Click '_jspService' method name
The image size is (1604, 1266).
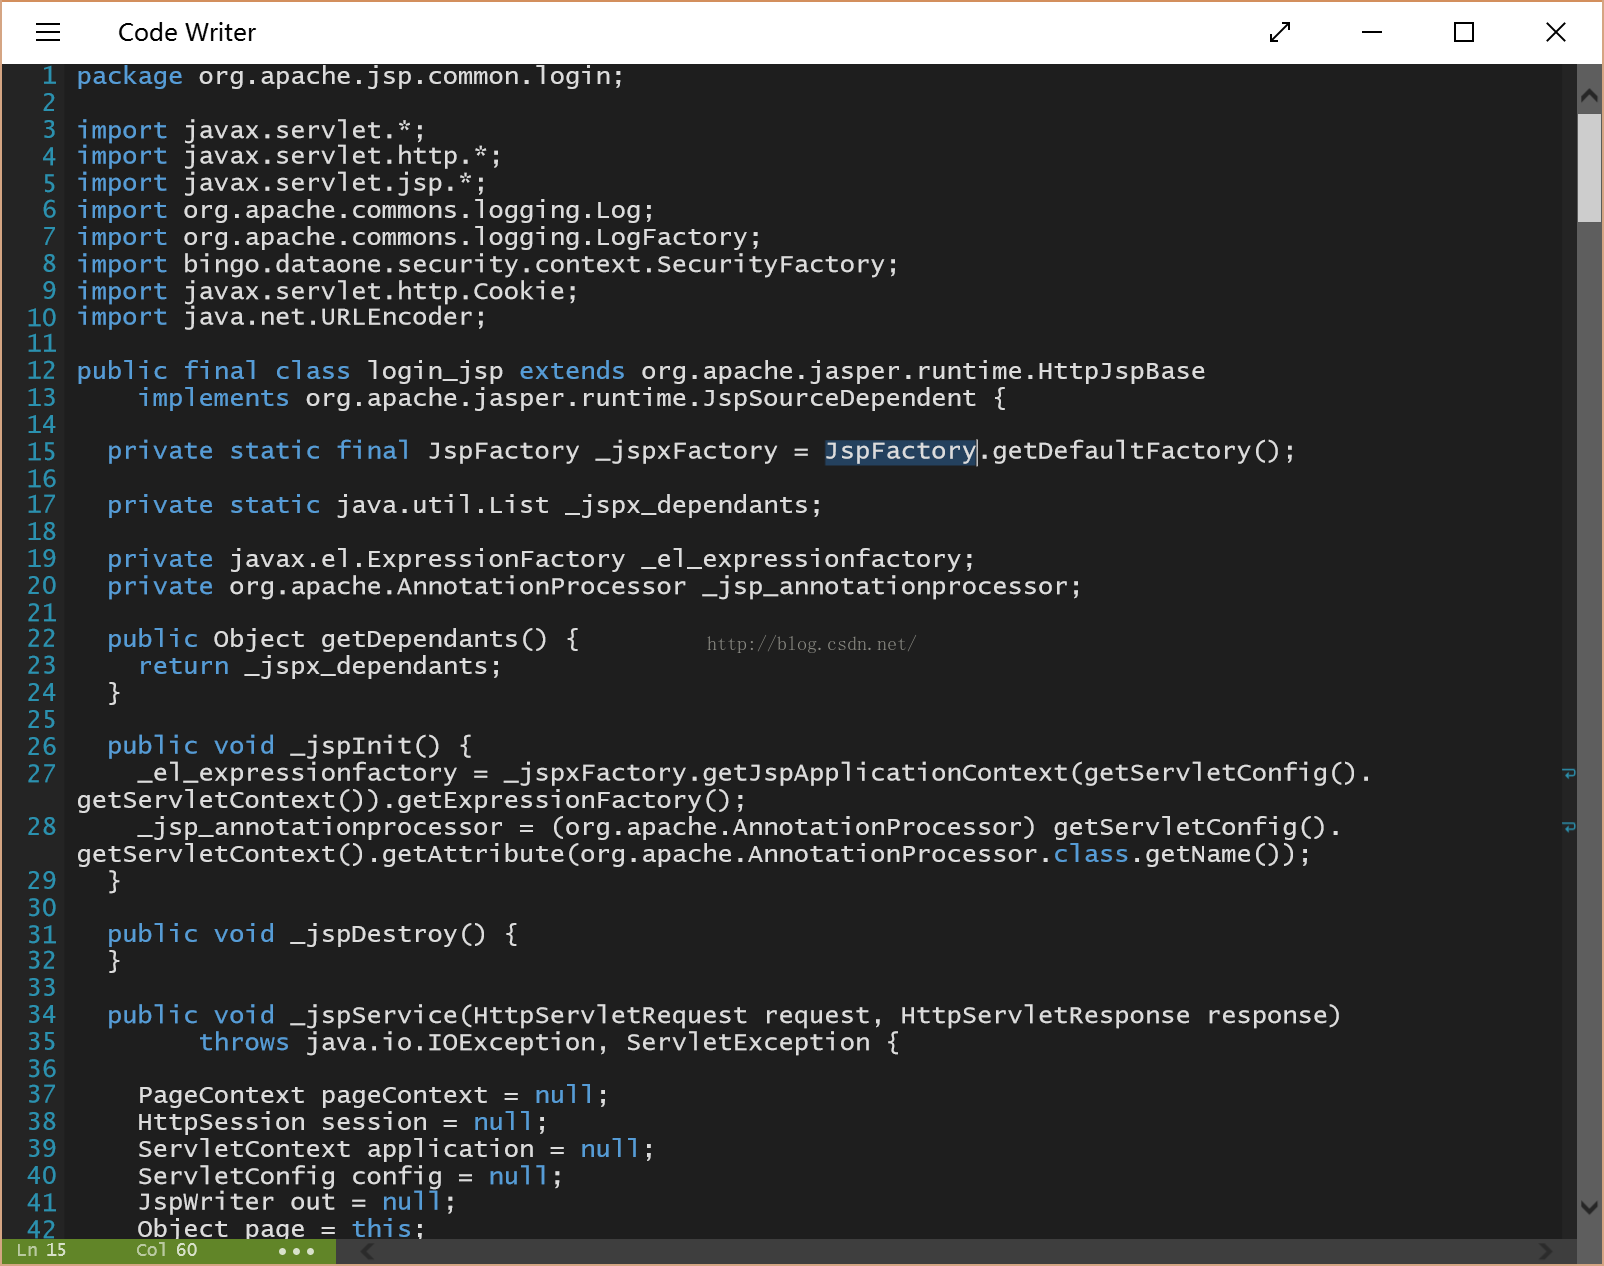click(374, 1016)
